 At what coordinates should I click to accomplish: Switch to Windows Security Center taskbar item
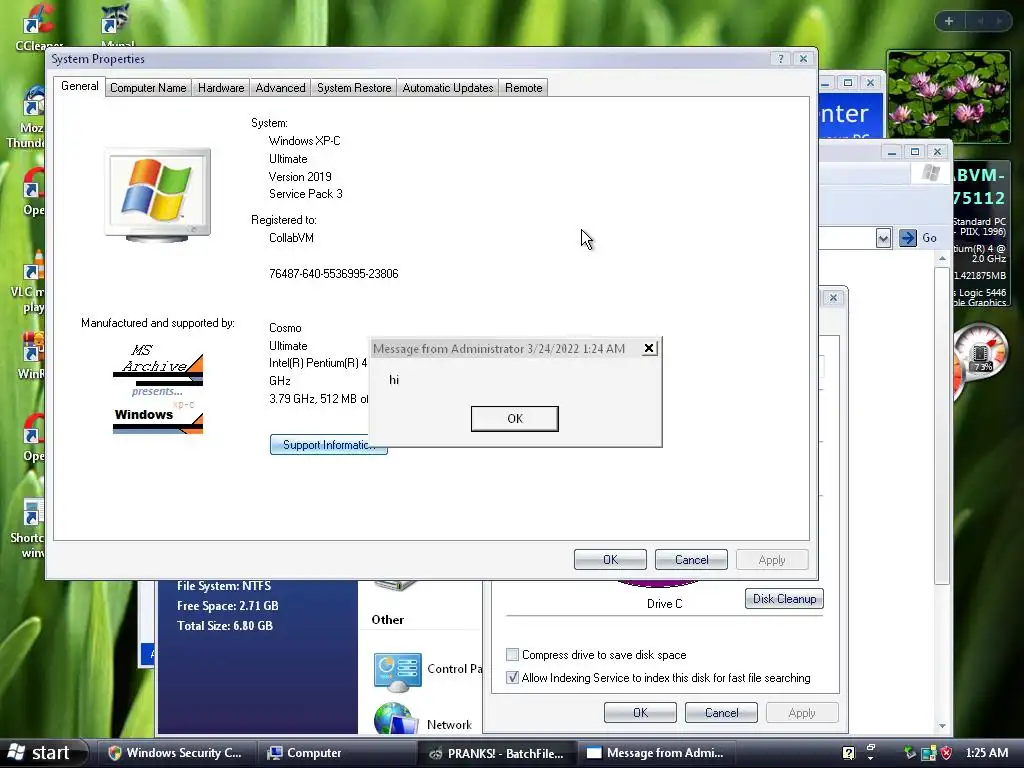pyautogui.click(x=175, y=753)
